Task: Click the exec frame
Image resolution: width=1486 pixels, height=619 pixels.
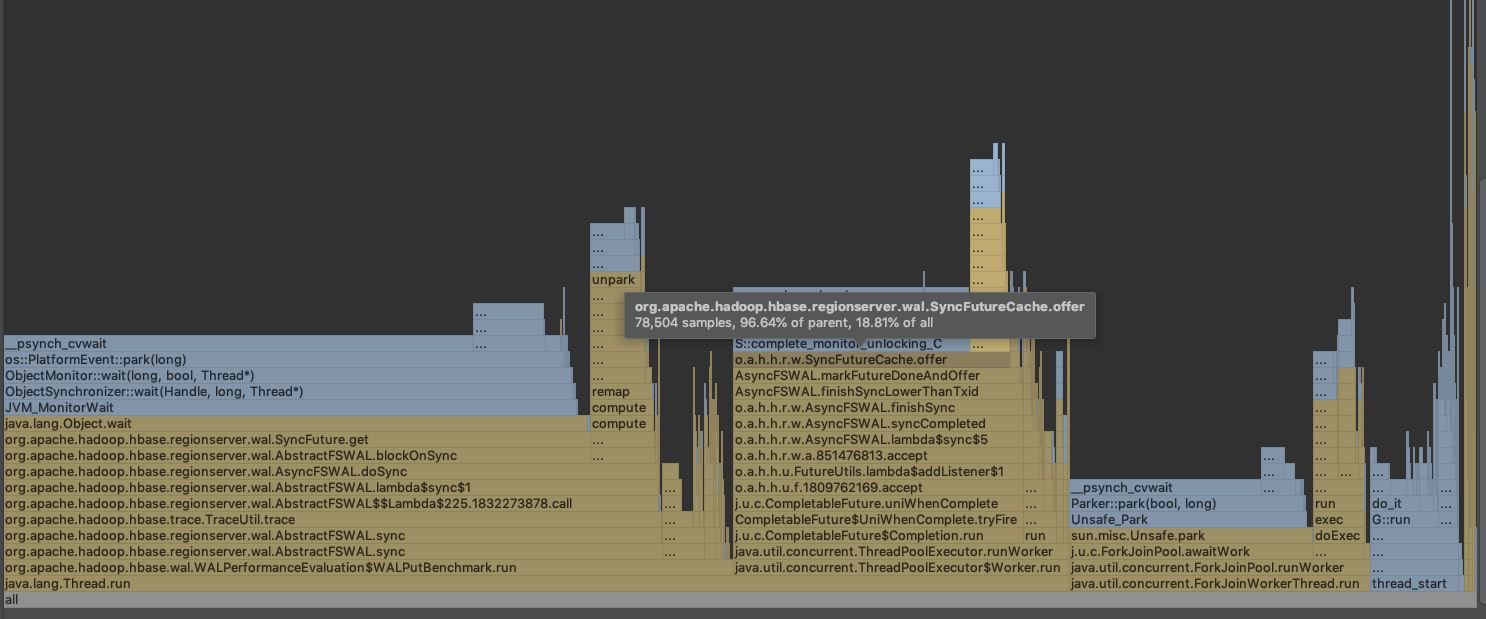Action: (1337, 519)
